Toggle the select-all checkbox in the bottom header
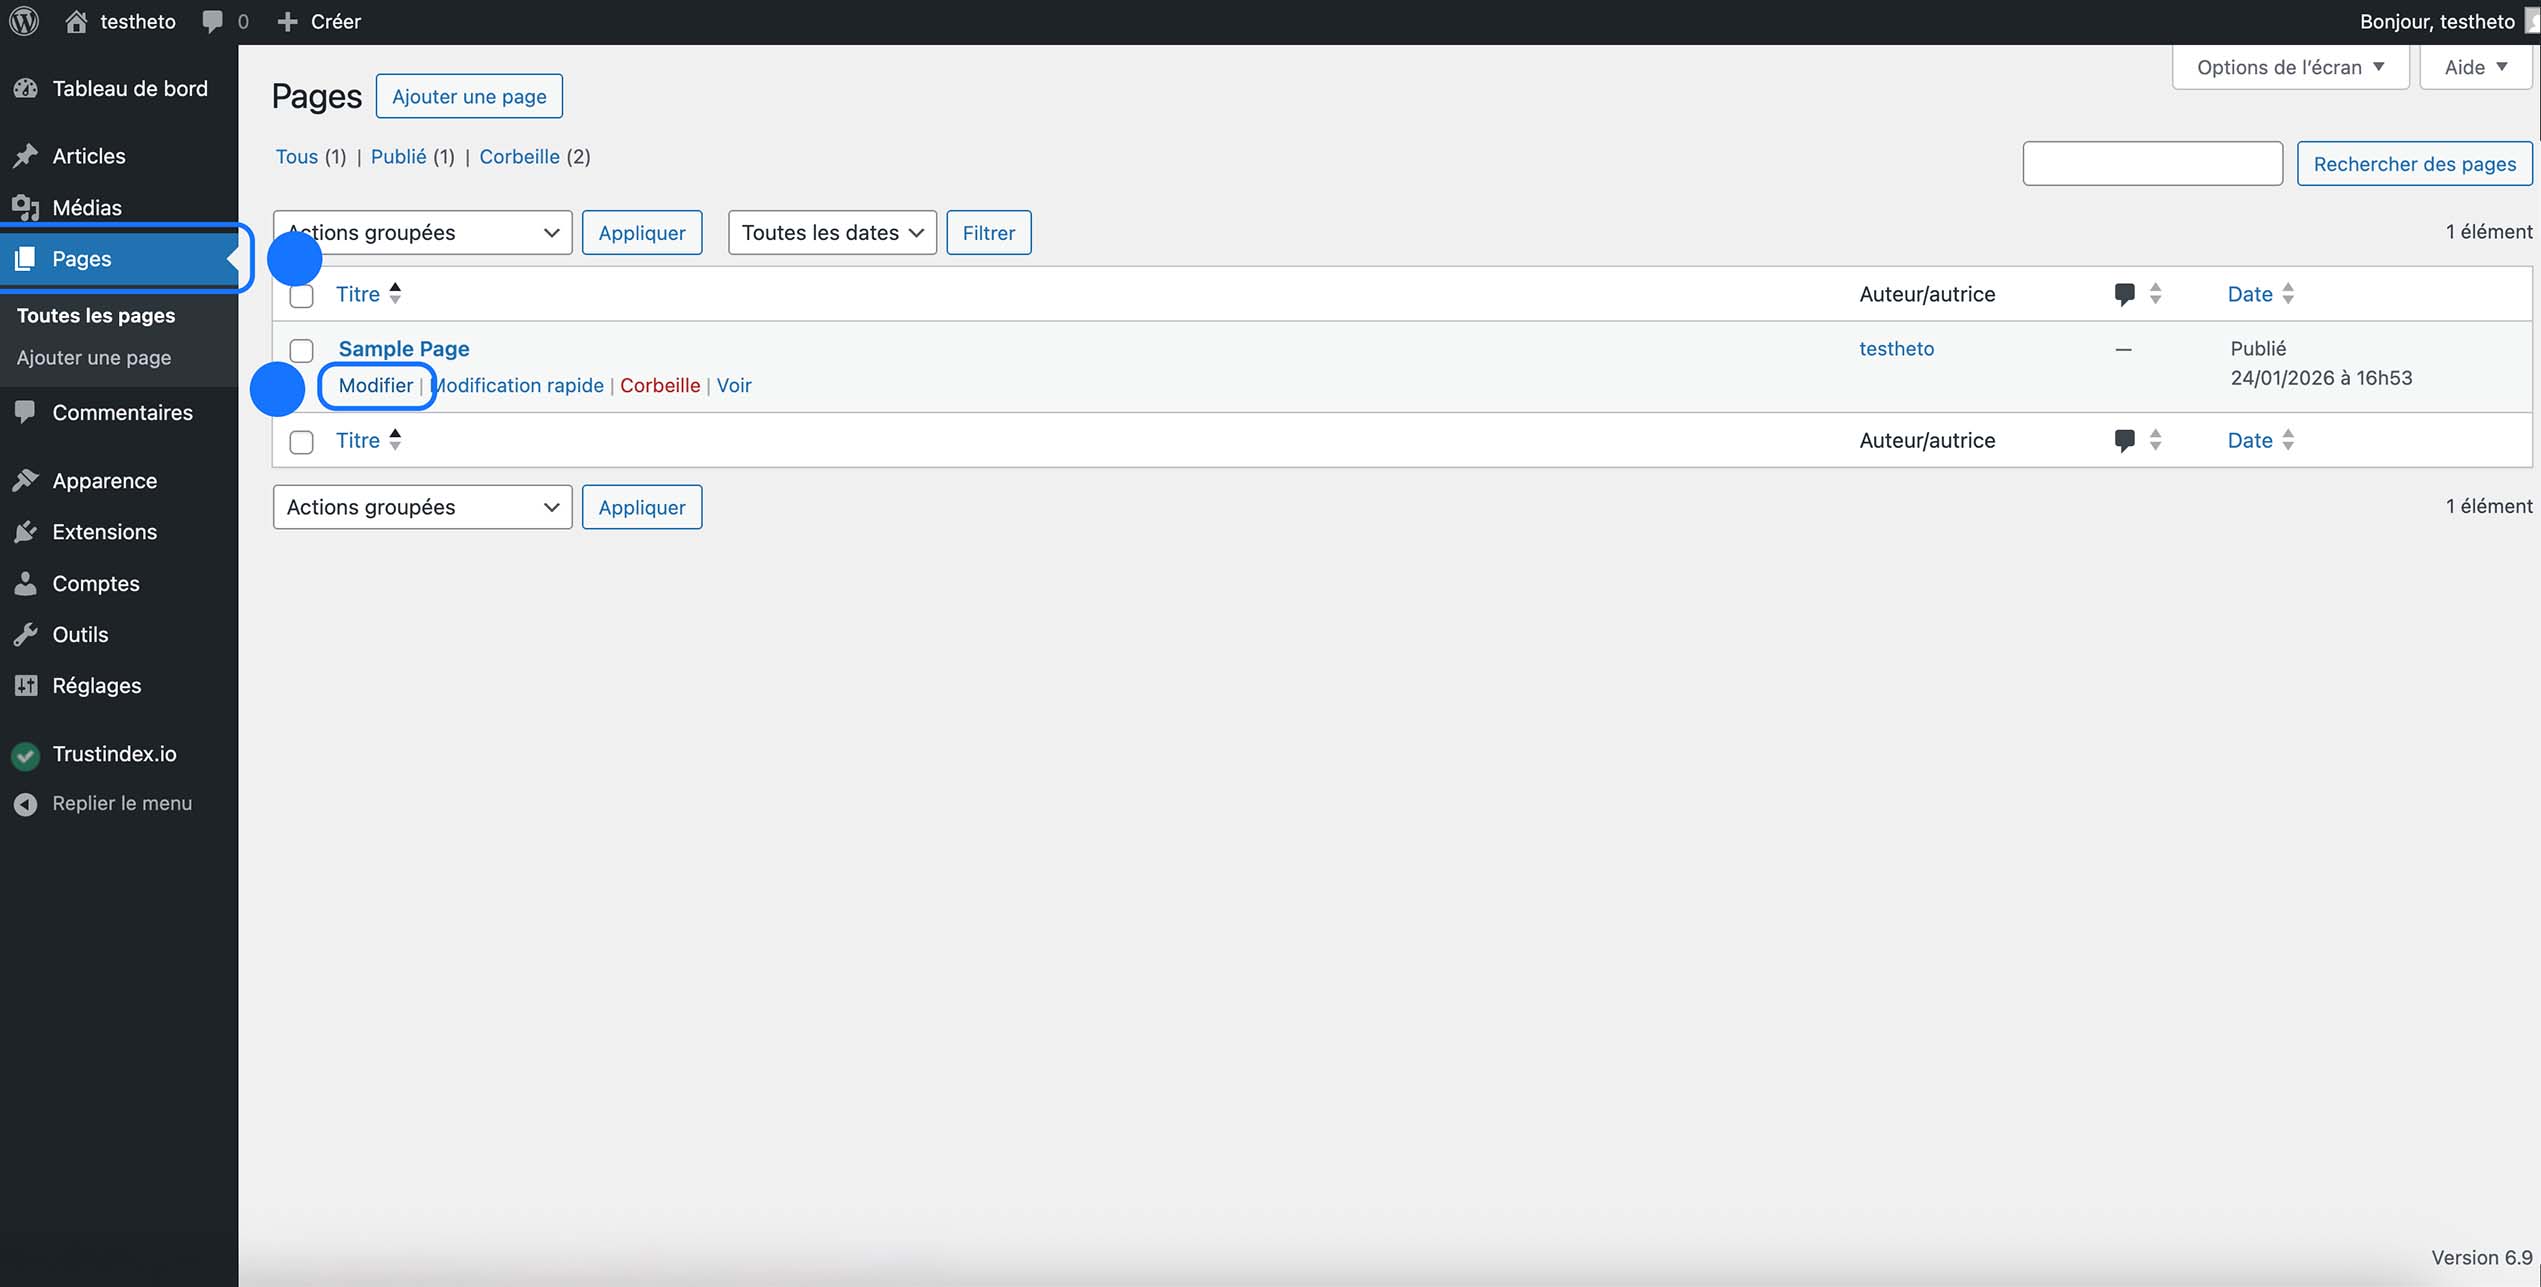2541x1287 pixels. point(301,441)
